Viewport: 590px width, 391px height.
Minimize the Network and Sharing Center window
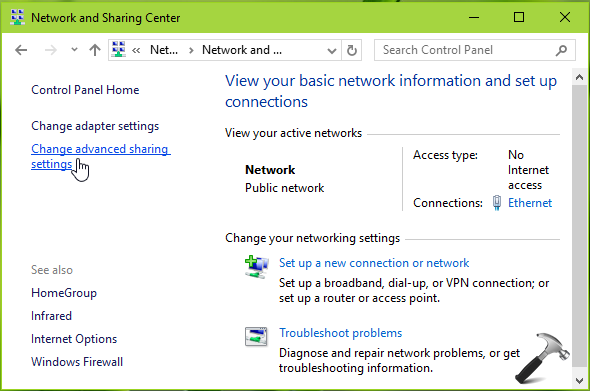(x=474, y=17)
